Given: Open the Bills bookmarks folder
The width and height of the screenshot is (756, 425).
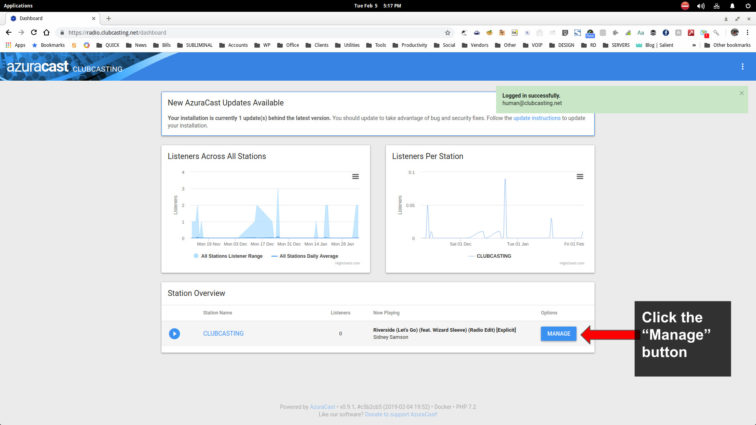Looking at the screenshot, I should 162,45.
